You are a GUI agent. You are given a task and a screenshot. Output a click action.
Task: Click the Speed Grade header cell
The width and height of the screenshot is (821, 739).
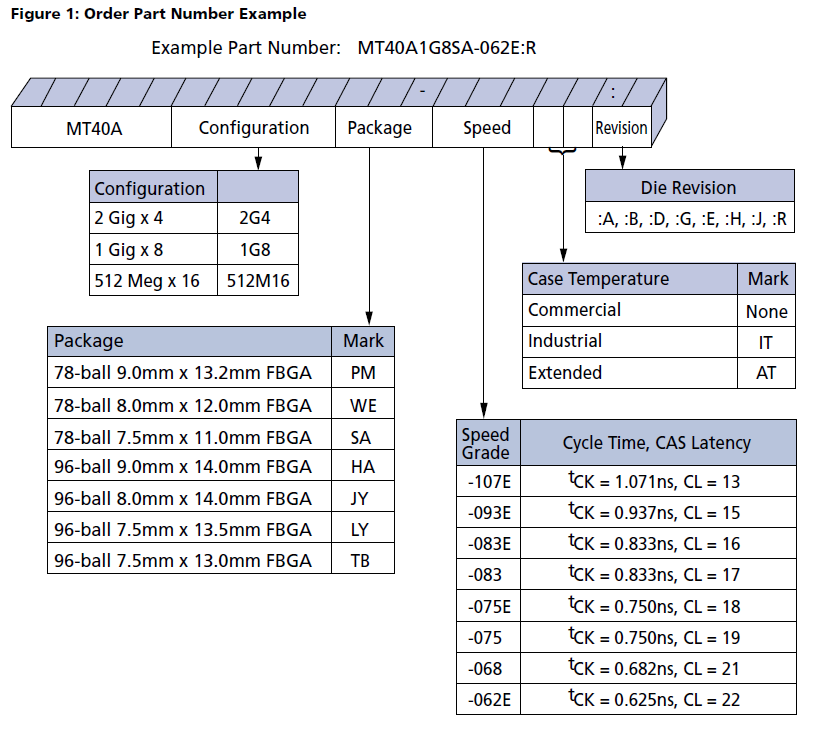click(x=489, y=443)
